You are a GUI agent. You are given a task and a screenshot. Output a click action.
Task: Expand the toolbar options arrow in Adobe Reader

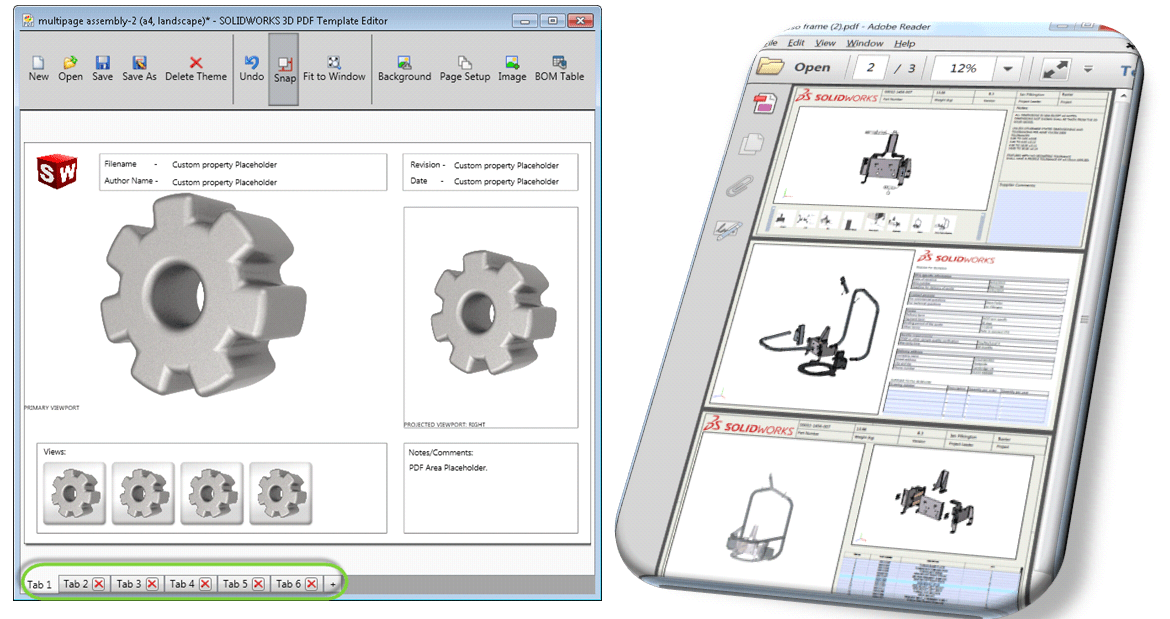(x=1088, y=69)
